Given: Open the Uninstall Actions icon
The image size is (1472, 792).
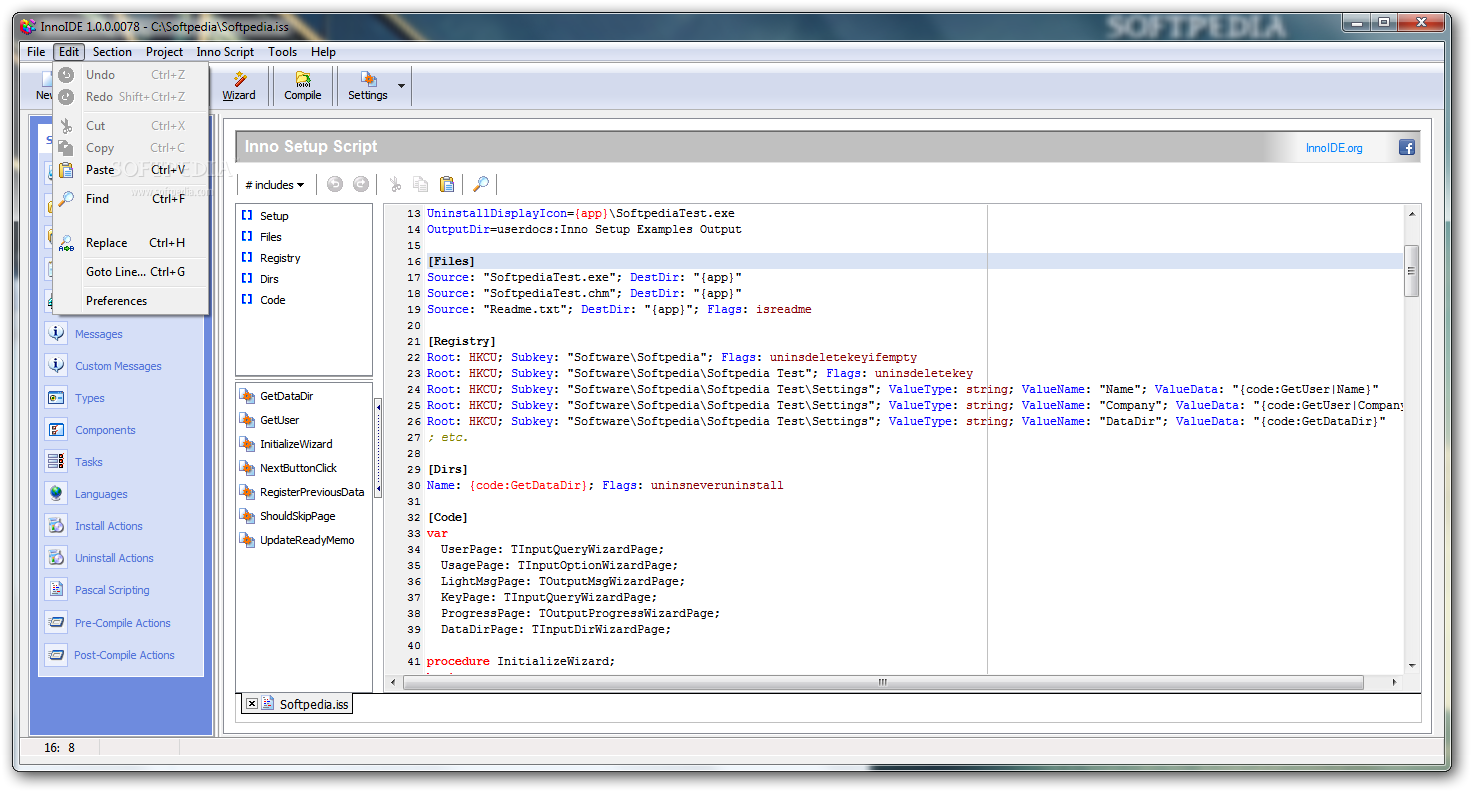Looking at the screenshot, I should click(57, 558).
